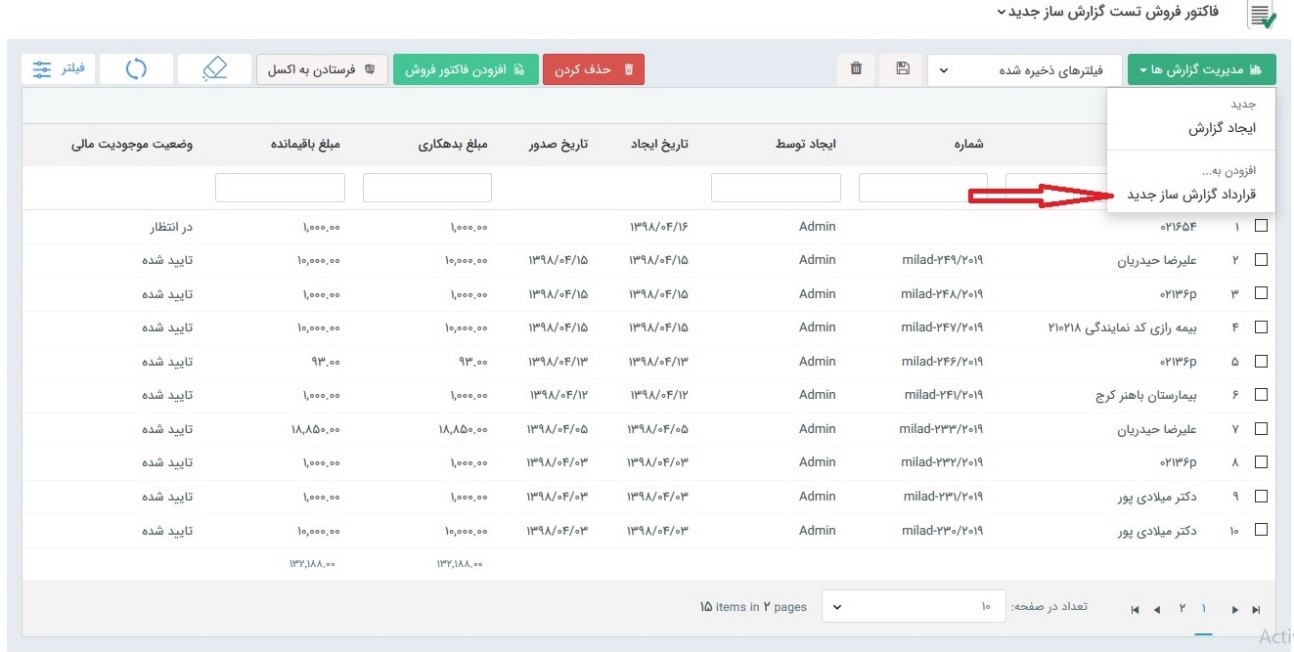This screenshot has width=1294, height=652.
Task: Click the مبلغ باقیمانده filter input field
Action: click(280, 188)
